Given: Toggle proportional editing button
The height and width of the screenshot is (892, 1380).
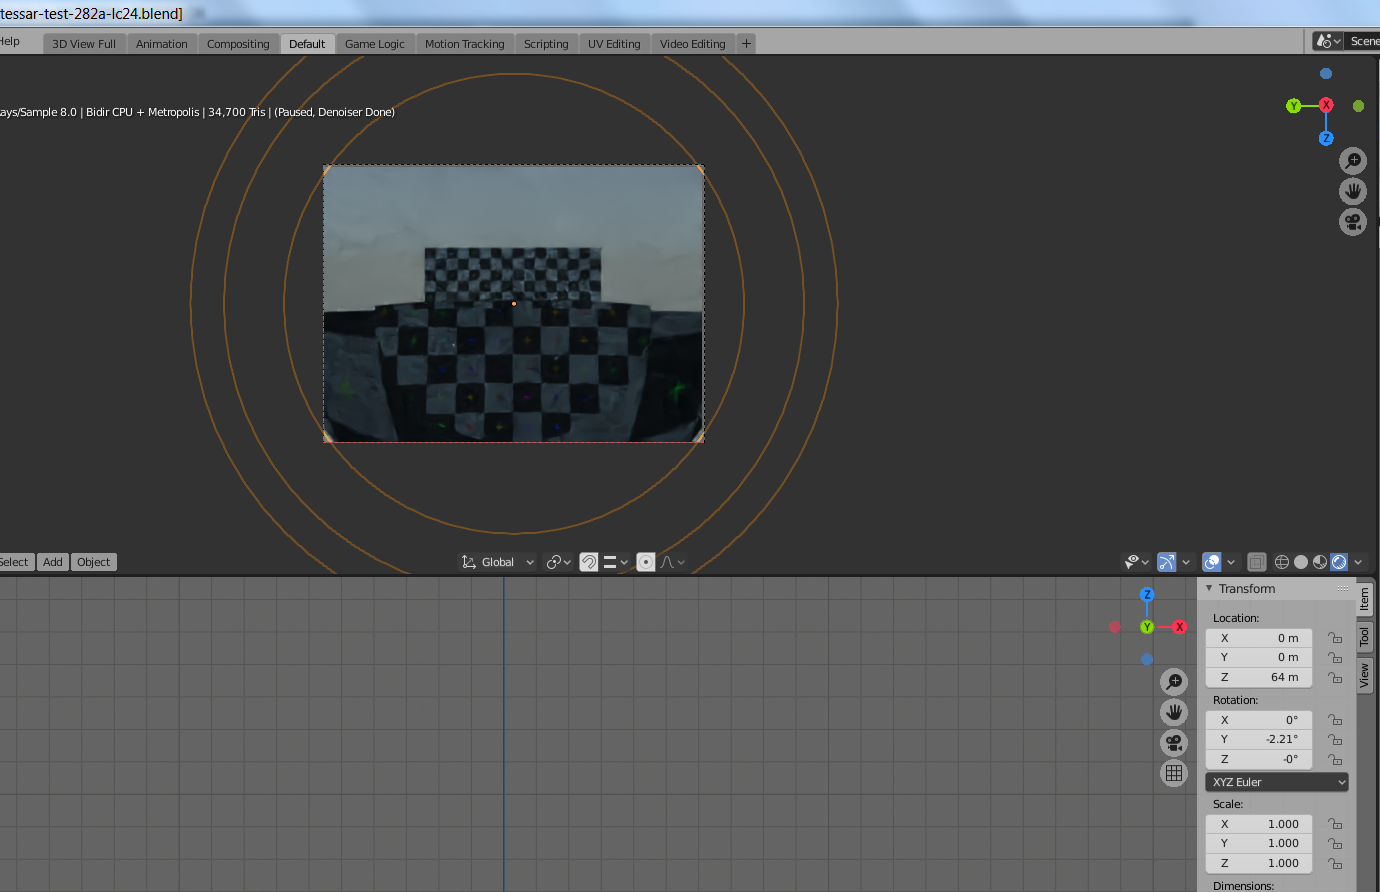Looking at the screenshot, I should point(646,562).
